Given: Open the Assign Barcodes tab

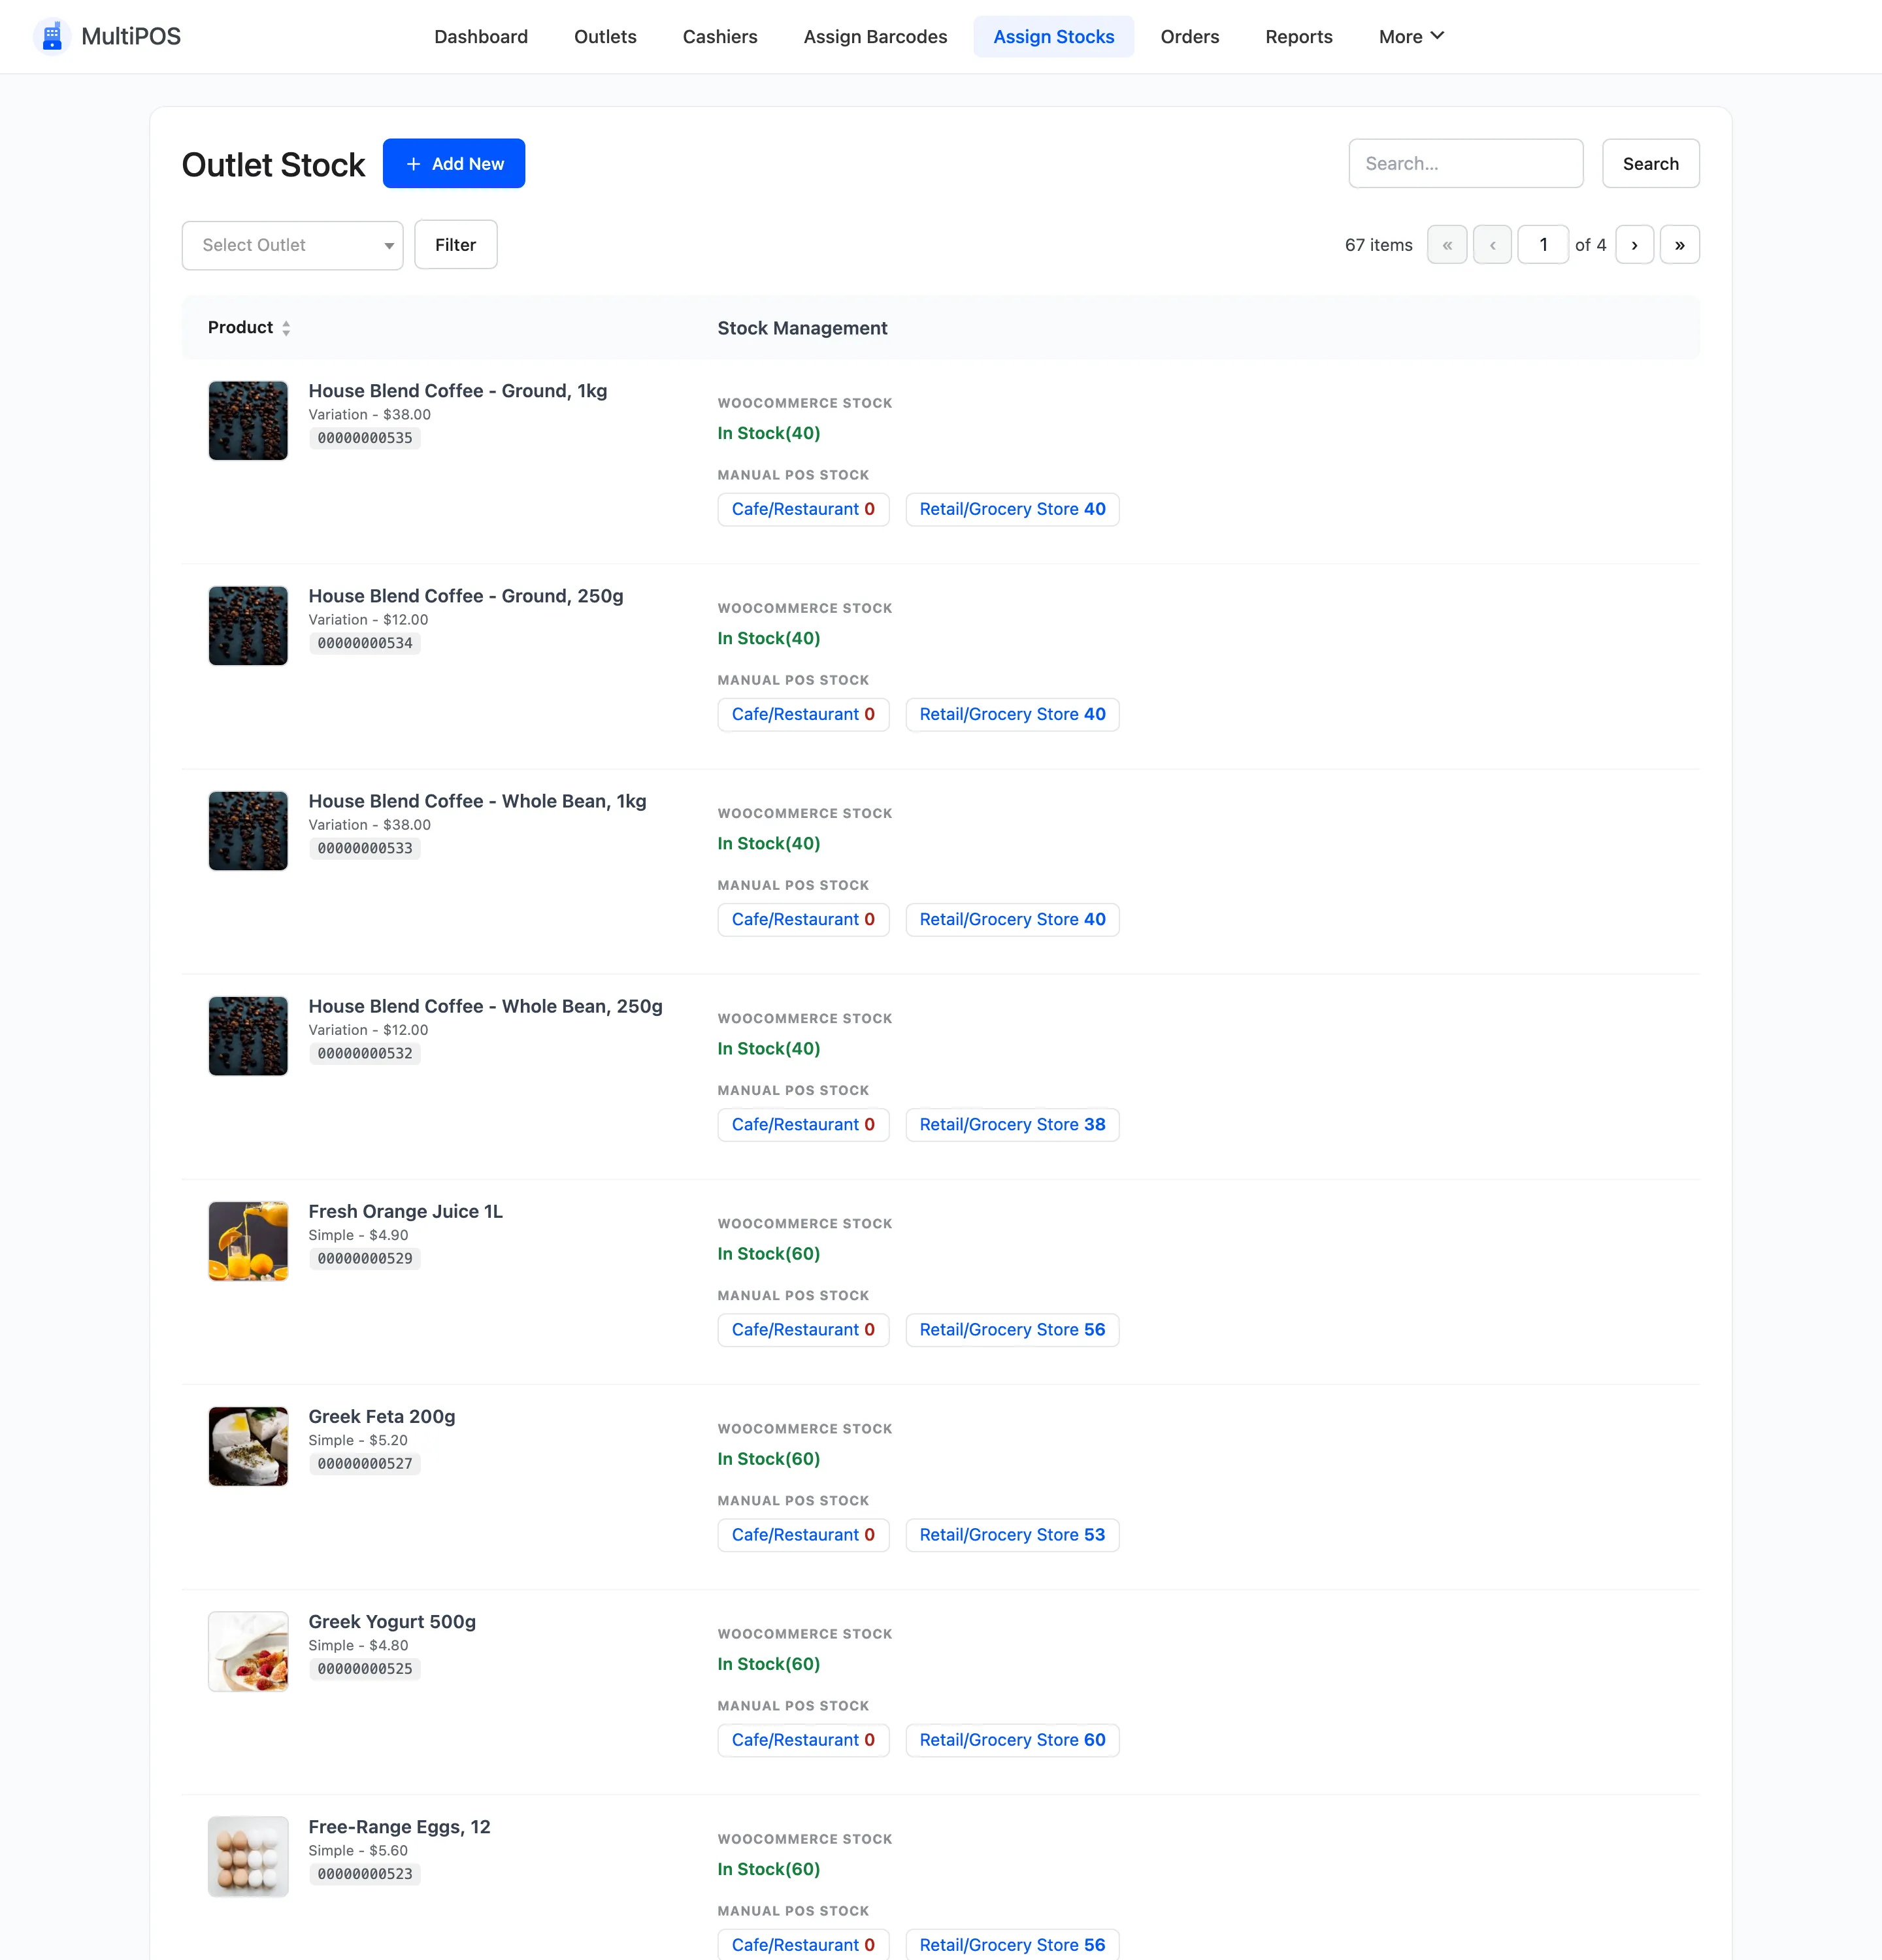Looking at the screenshot, I should pos(875,37).
